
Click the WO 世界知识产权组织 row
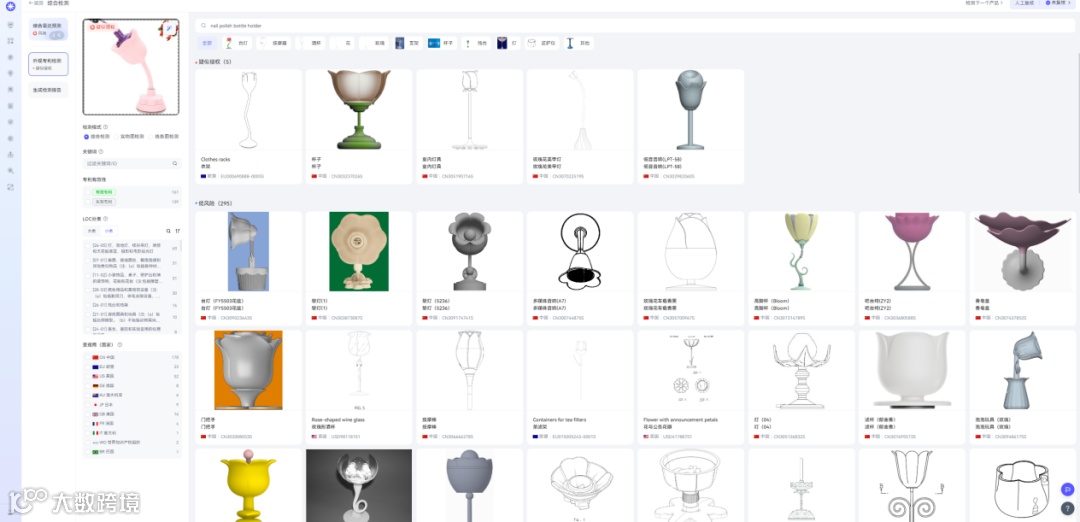[x=132, y=443]
